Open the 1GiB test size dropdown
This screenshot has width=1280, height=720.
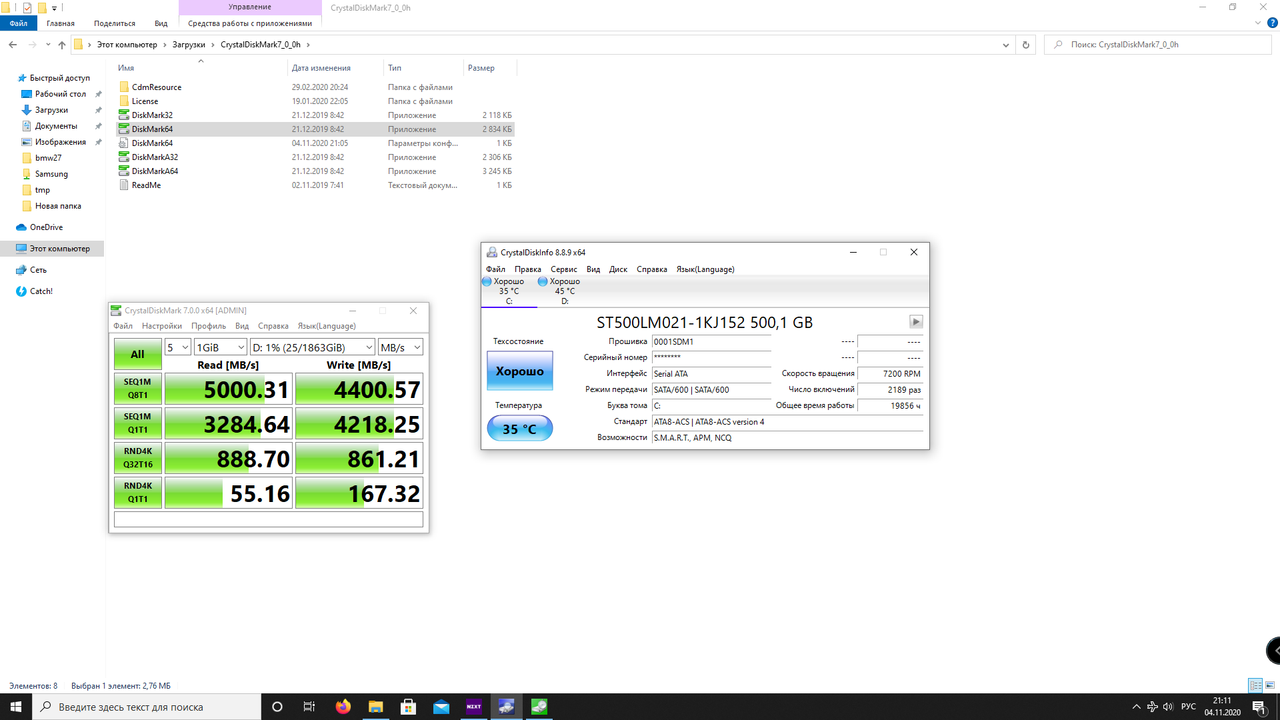[x=219, y=347]
